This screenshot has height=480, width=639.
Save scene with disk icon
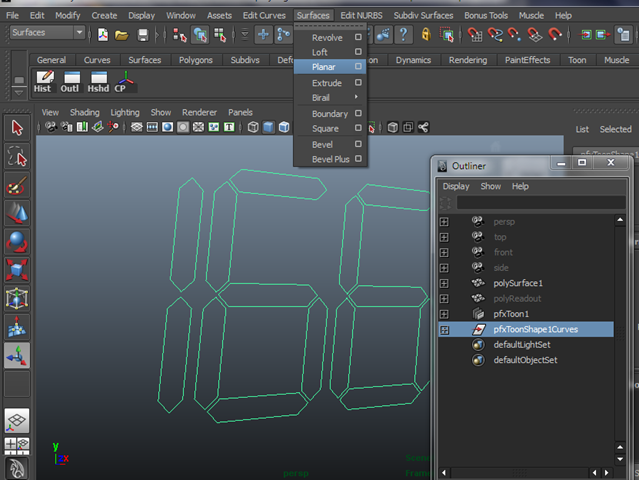(143, 35)
